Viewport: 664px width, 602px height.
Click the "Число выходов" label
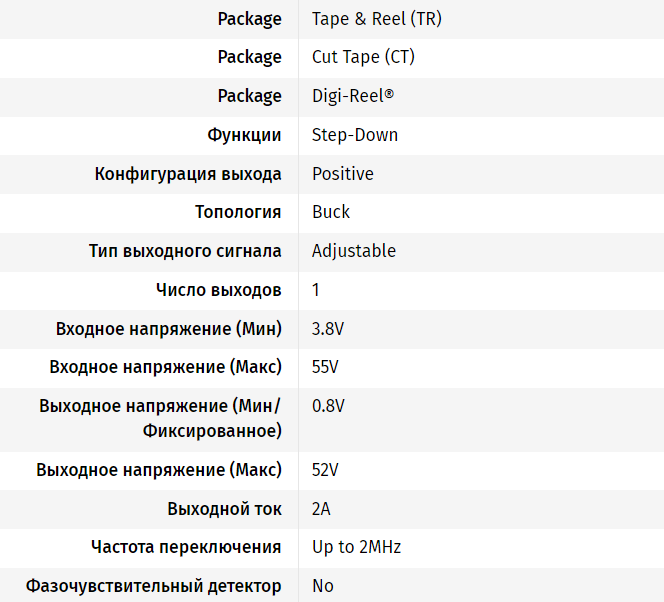coord(218,290)
